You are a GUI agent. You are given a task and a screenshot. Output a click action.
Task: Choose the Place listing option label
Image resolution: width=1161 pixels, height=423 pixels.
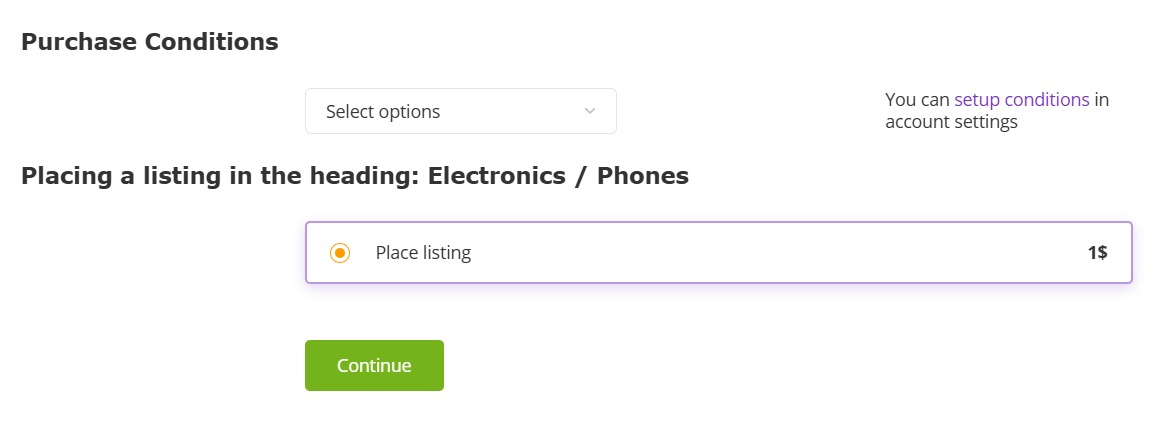(x=423, y=253)
